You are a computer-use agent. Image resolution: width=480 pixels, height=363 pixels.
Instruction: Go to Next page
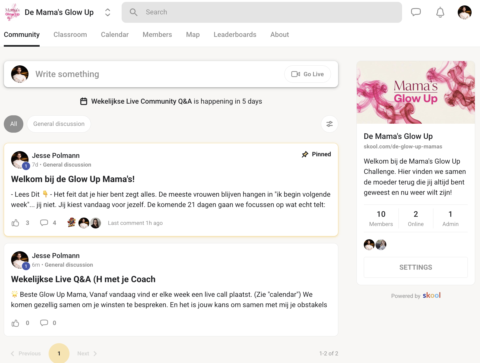[x=87, y=353]
